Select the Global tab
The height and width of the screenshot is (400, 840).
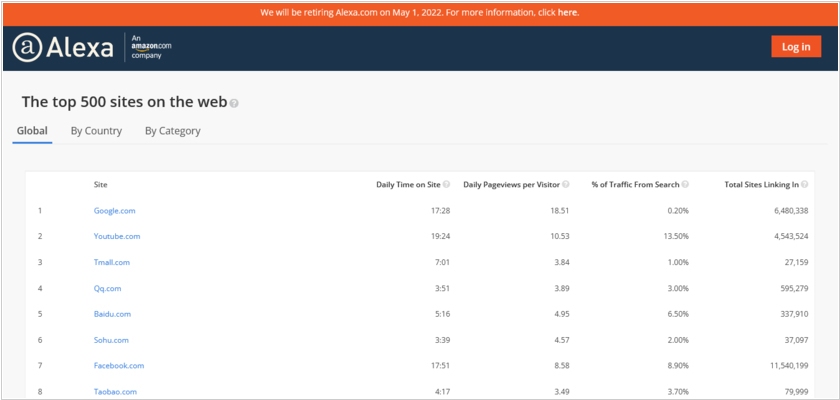pos(32,131)
